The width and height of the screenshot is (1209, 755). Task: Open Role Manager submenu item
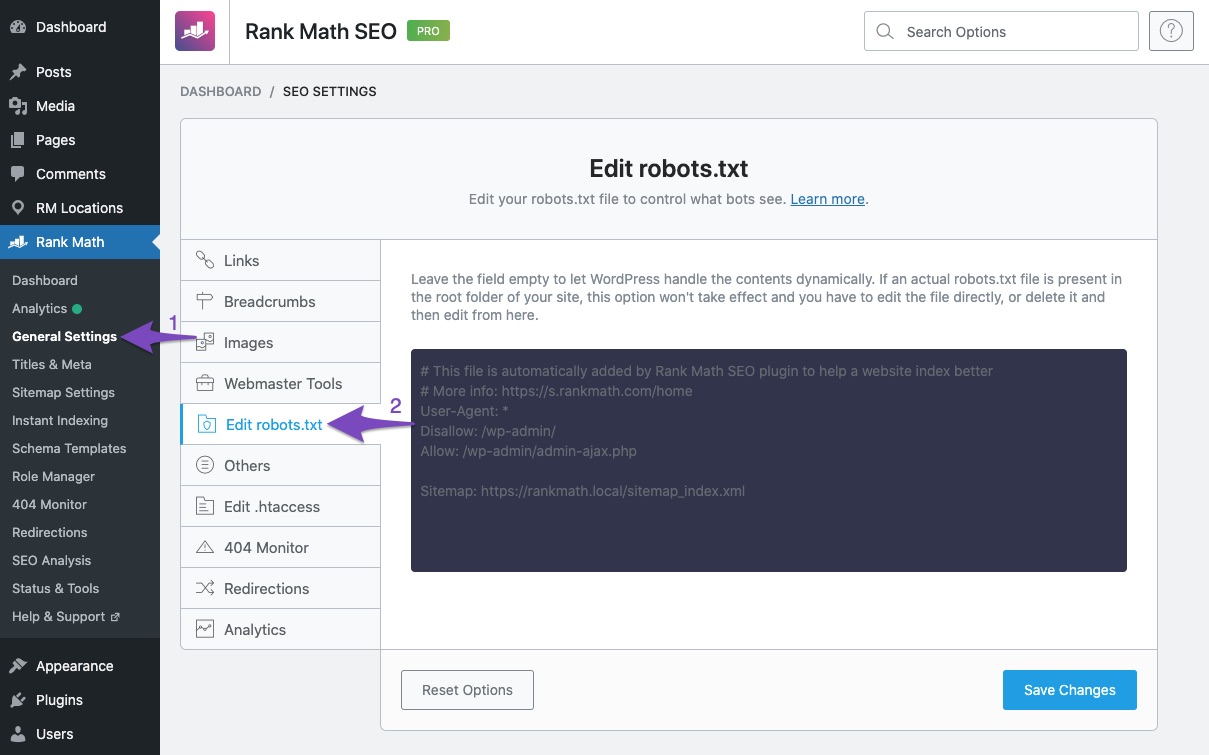click(x=54, y=477)
